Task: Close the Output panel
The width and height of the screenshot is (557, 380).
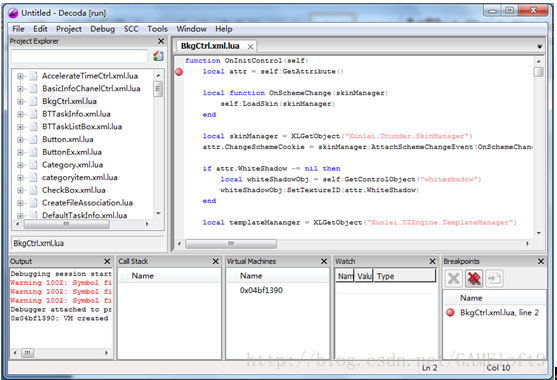Action: coord(107,261)
